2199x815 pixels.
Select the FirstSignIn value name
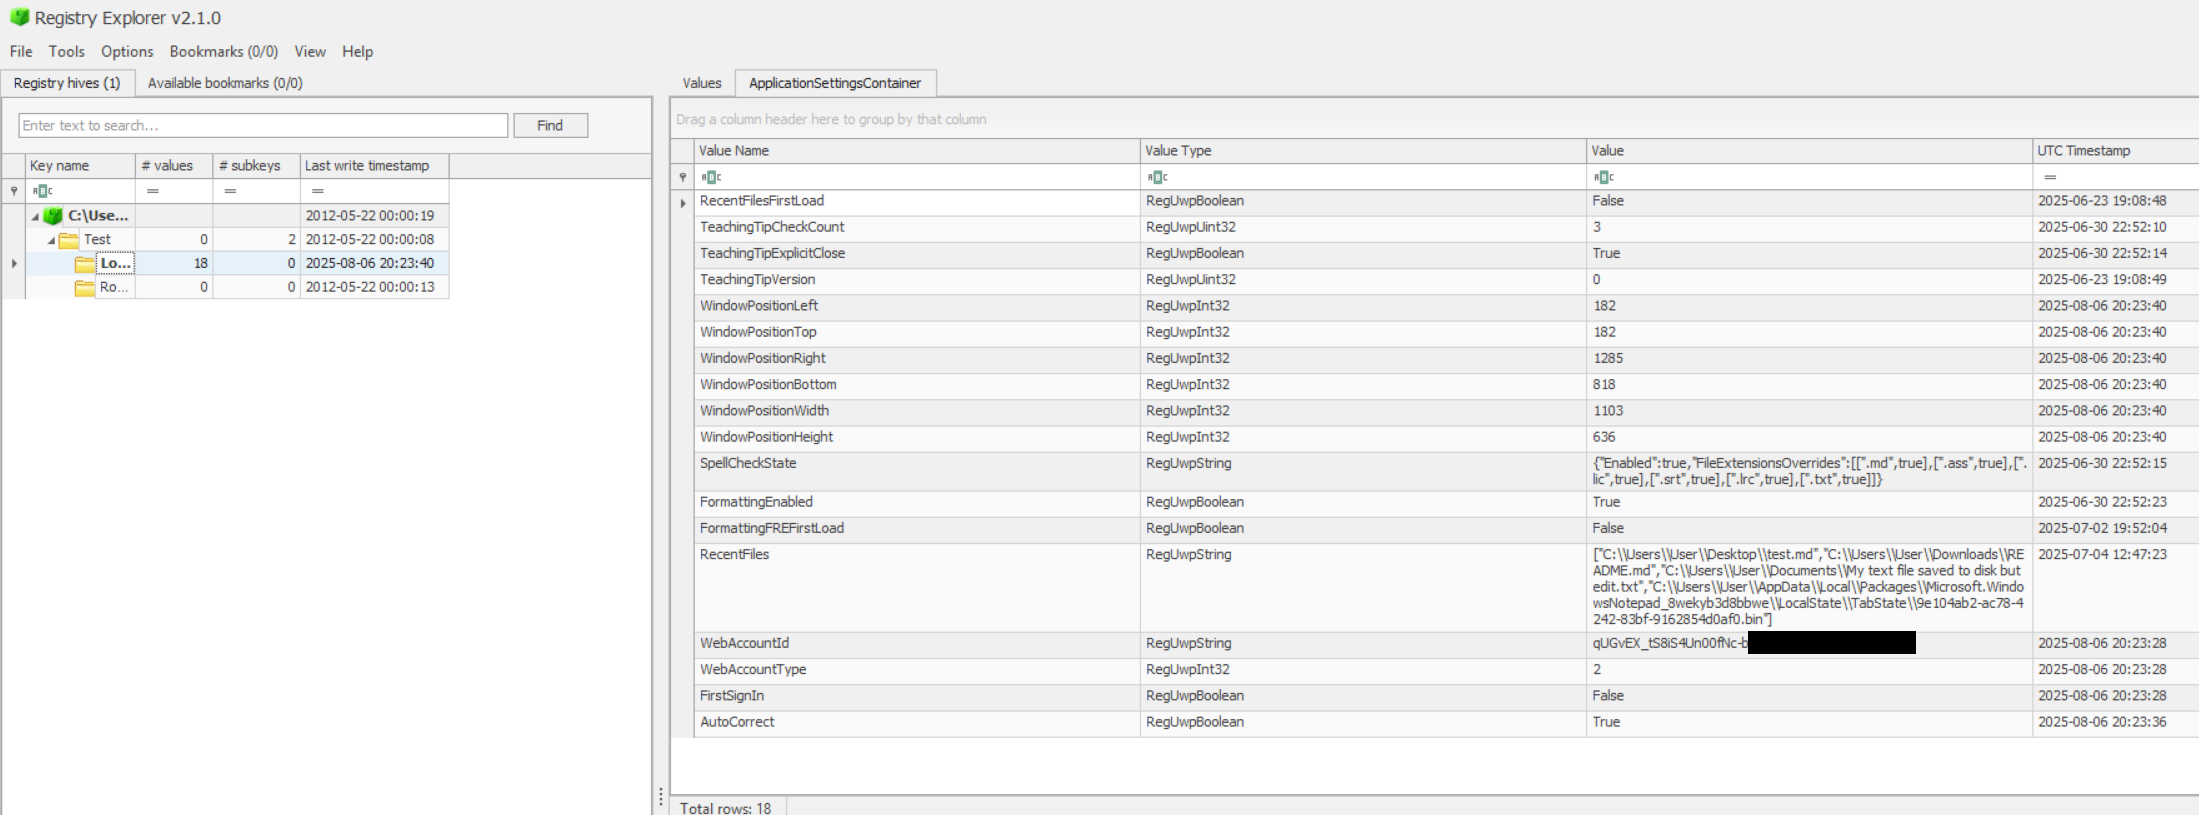click(x=732, y=696)
